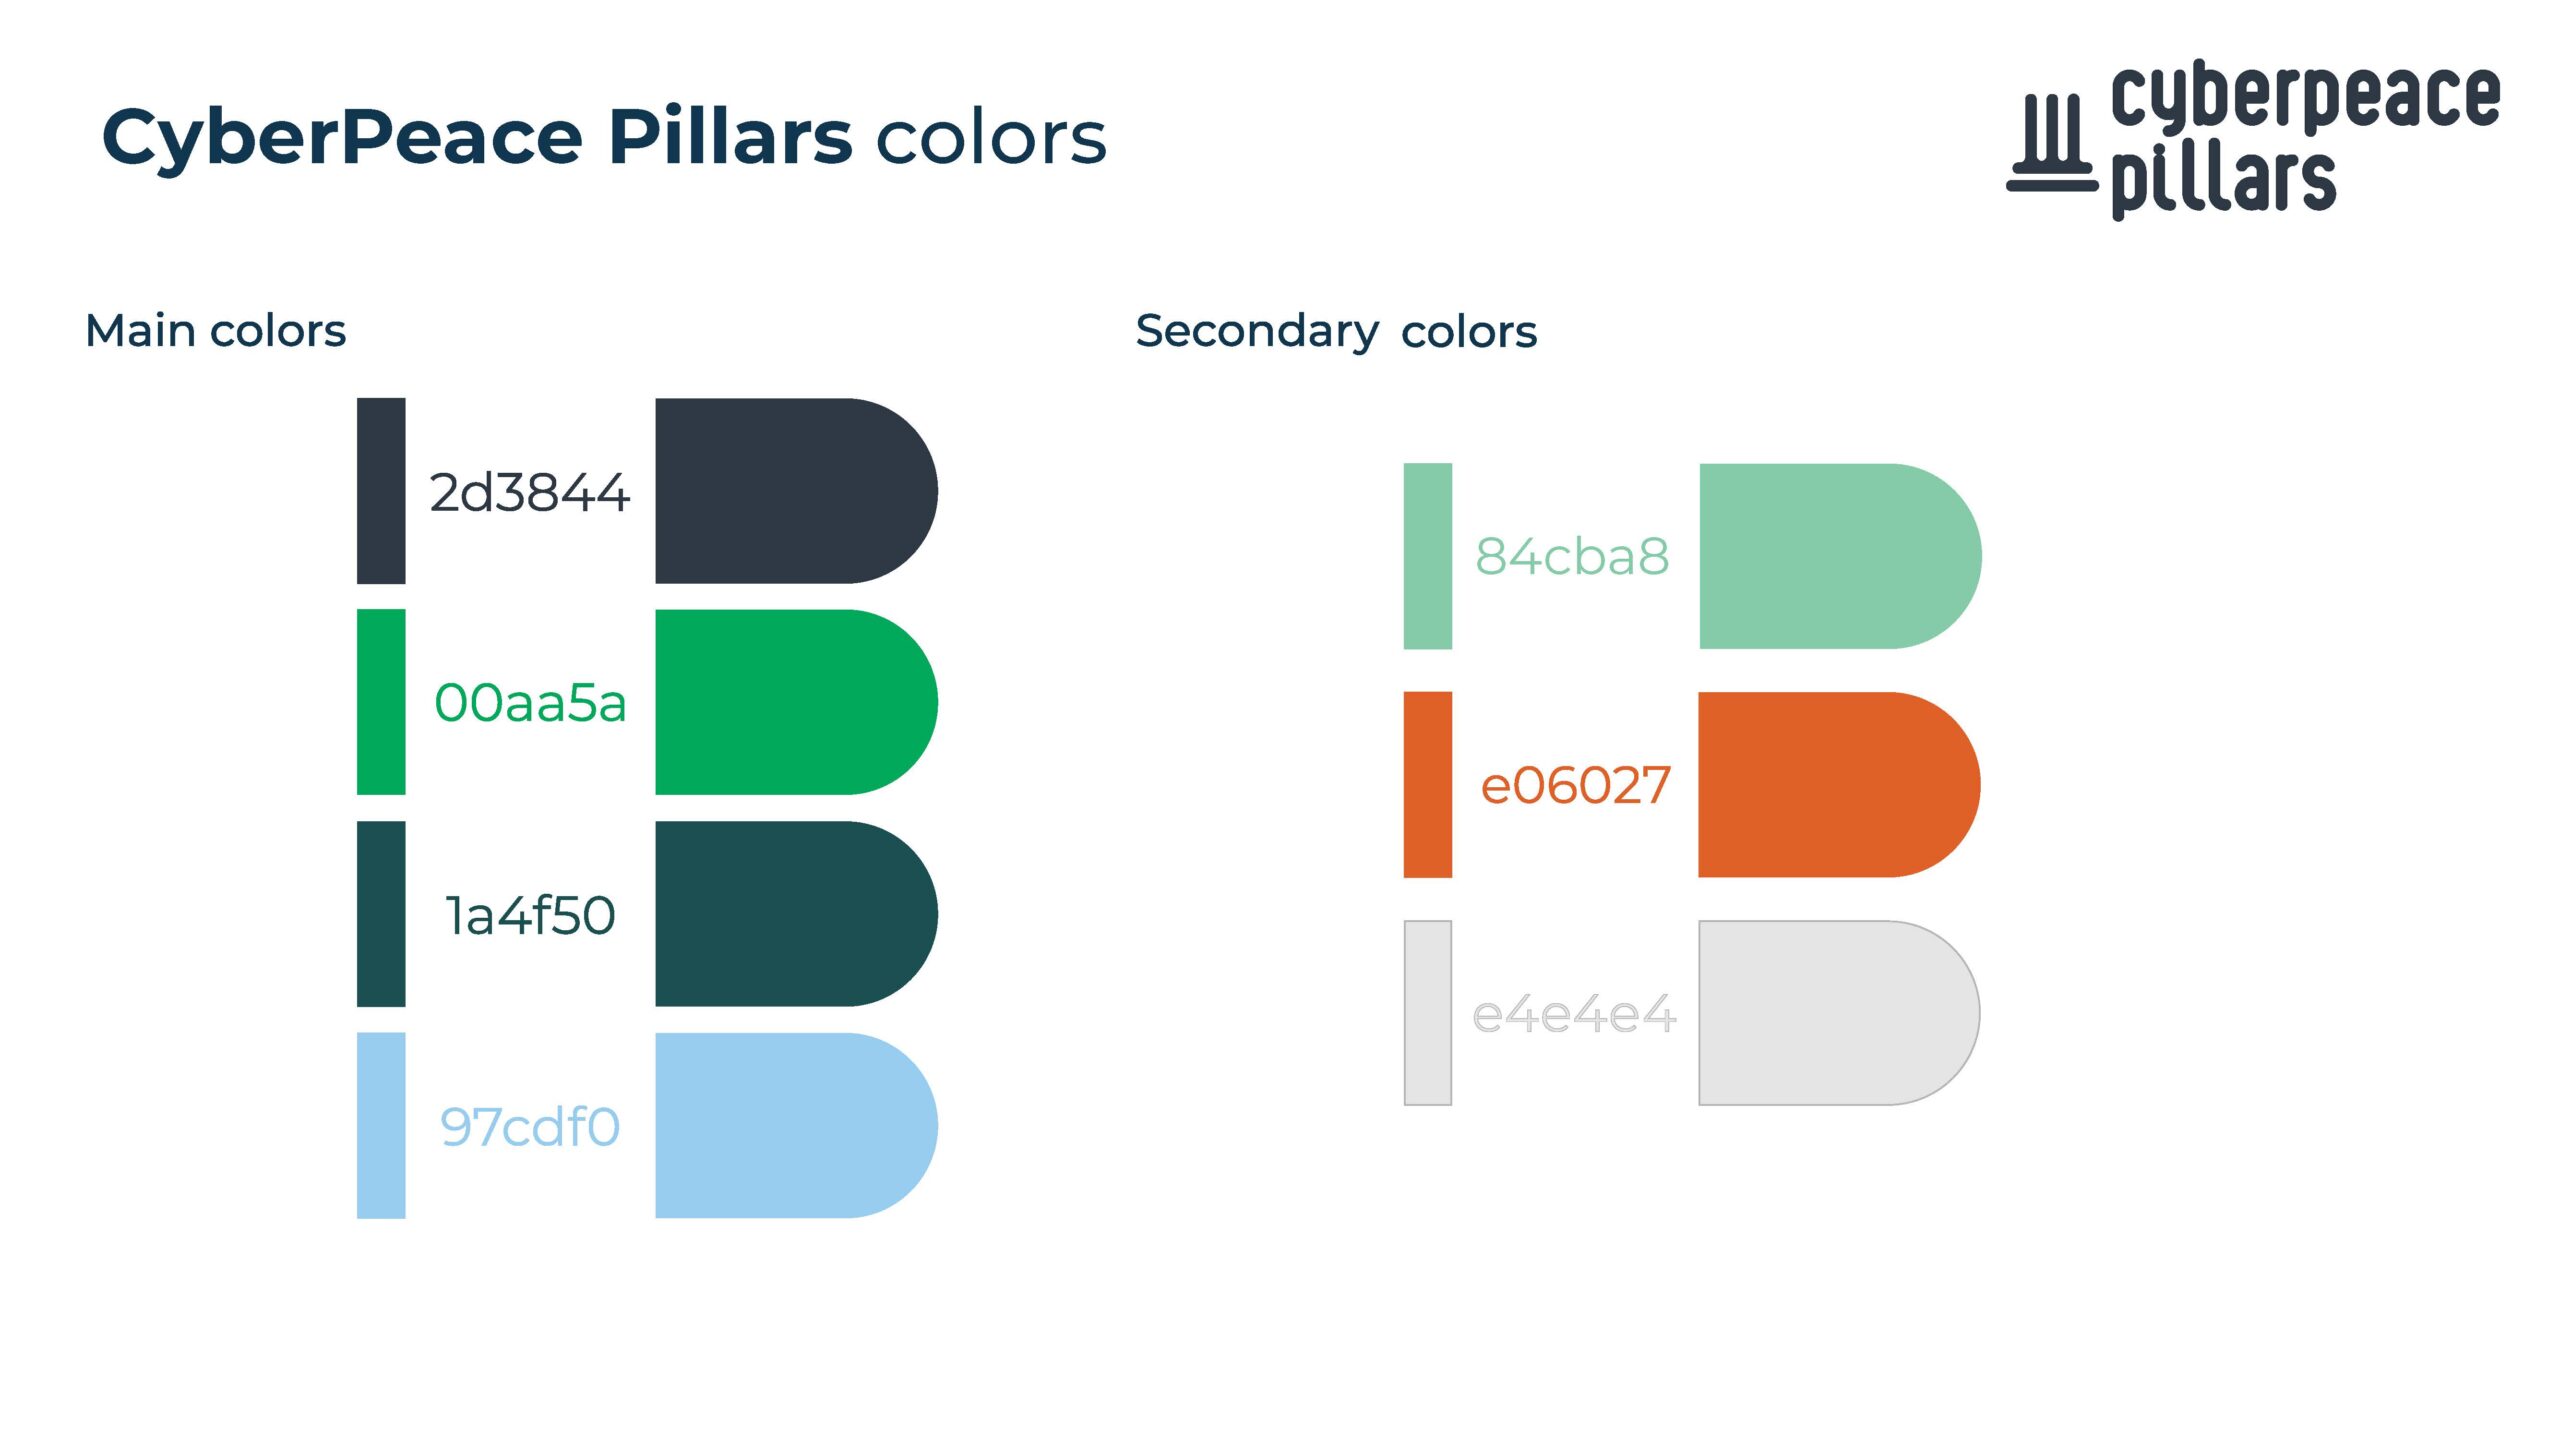Click the hex code e06027 text
Image resolution: width=2560 pixels, height=1440 pixels.
coord(1575,786)
